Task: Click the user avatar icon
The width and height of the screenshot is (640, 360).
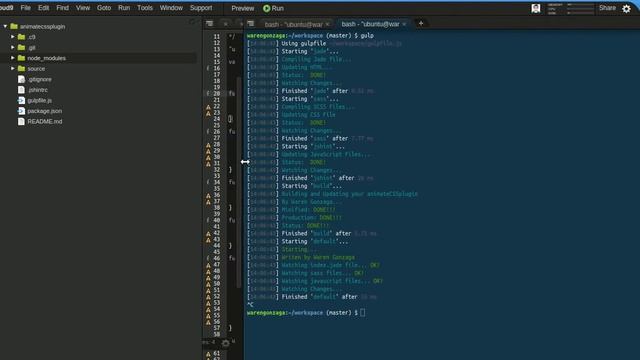Action: pos(536,8)
